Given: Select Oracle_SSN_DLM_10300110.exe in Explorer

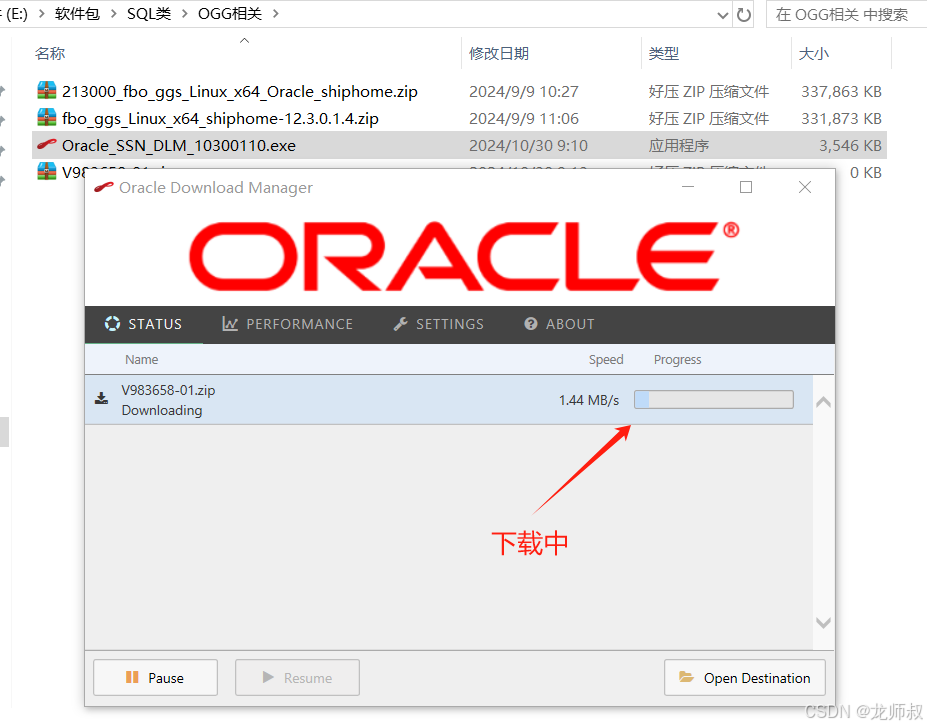Looking at the screenshot, I should (179, 145).
